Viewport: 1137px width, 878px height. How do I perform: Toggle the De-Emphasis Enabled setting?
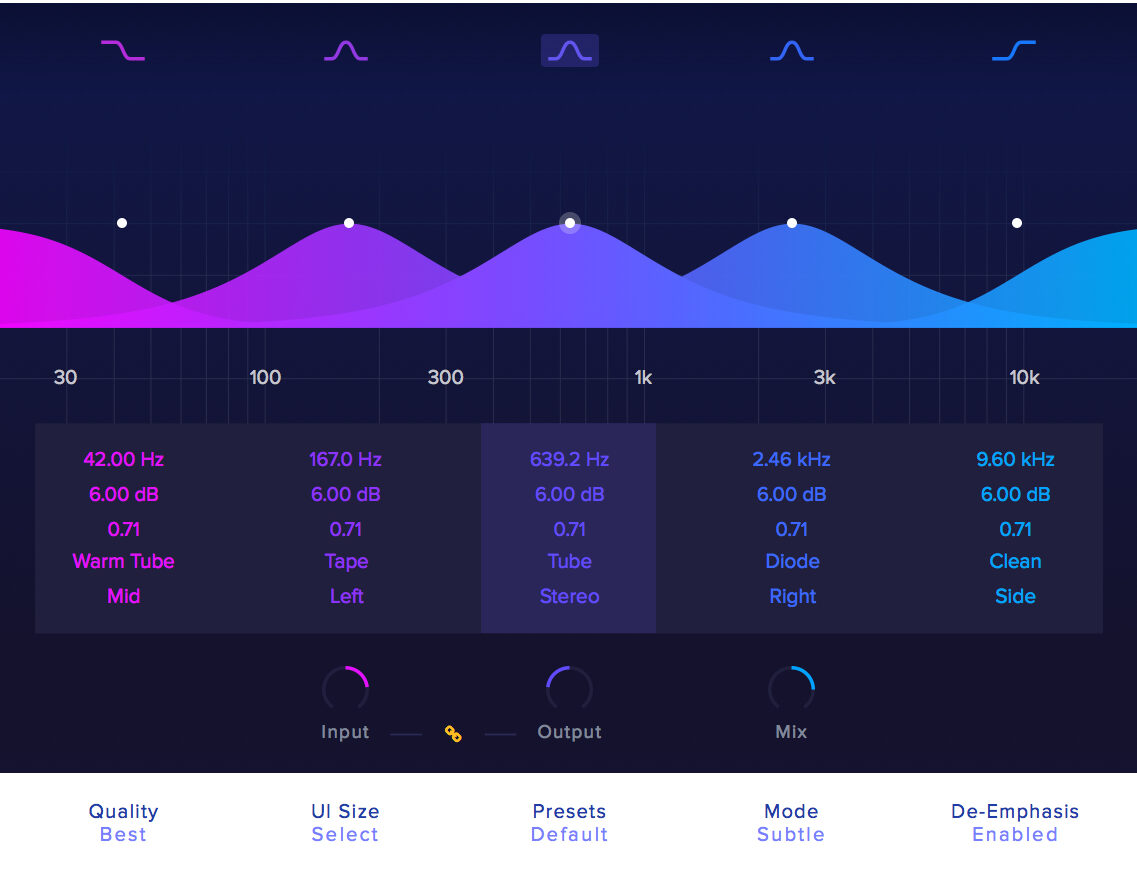1015,823
